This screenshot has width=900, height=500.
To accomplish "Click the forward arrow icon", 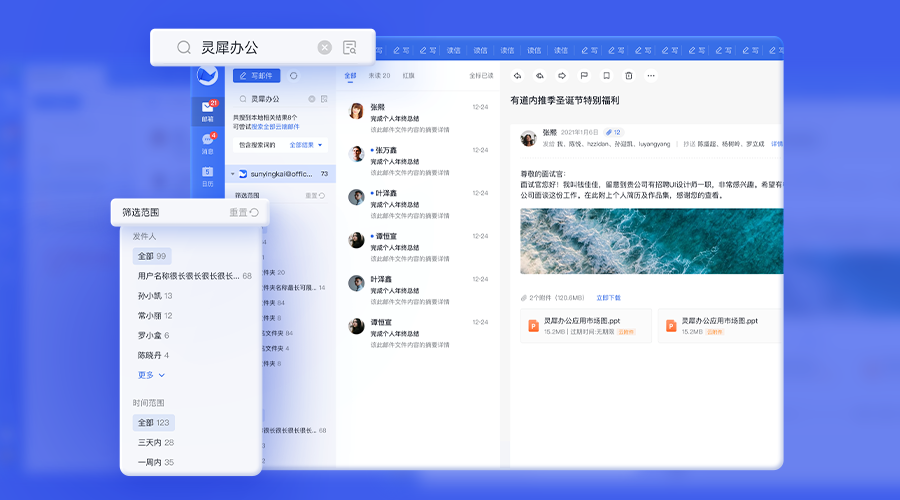I will [562, 76].
